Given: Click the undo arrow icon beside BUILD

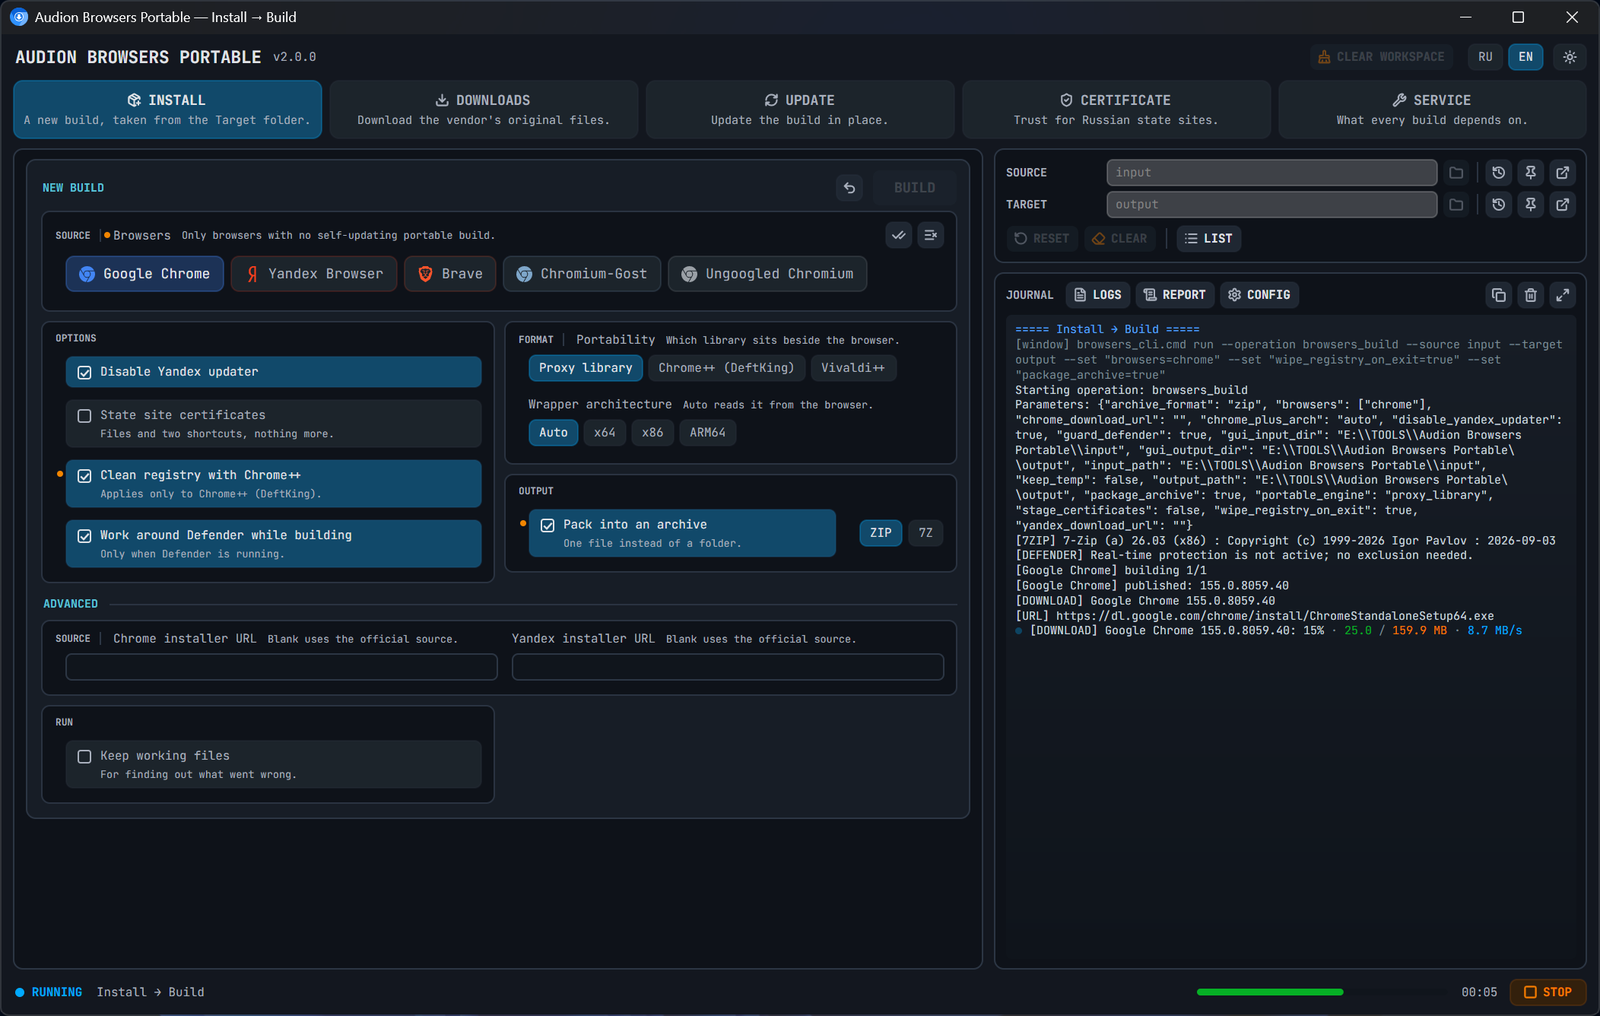Looking at the screenshot, I should (849, 187).
